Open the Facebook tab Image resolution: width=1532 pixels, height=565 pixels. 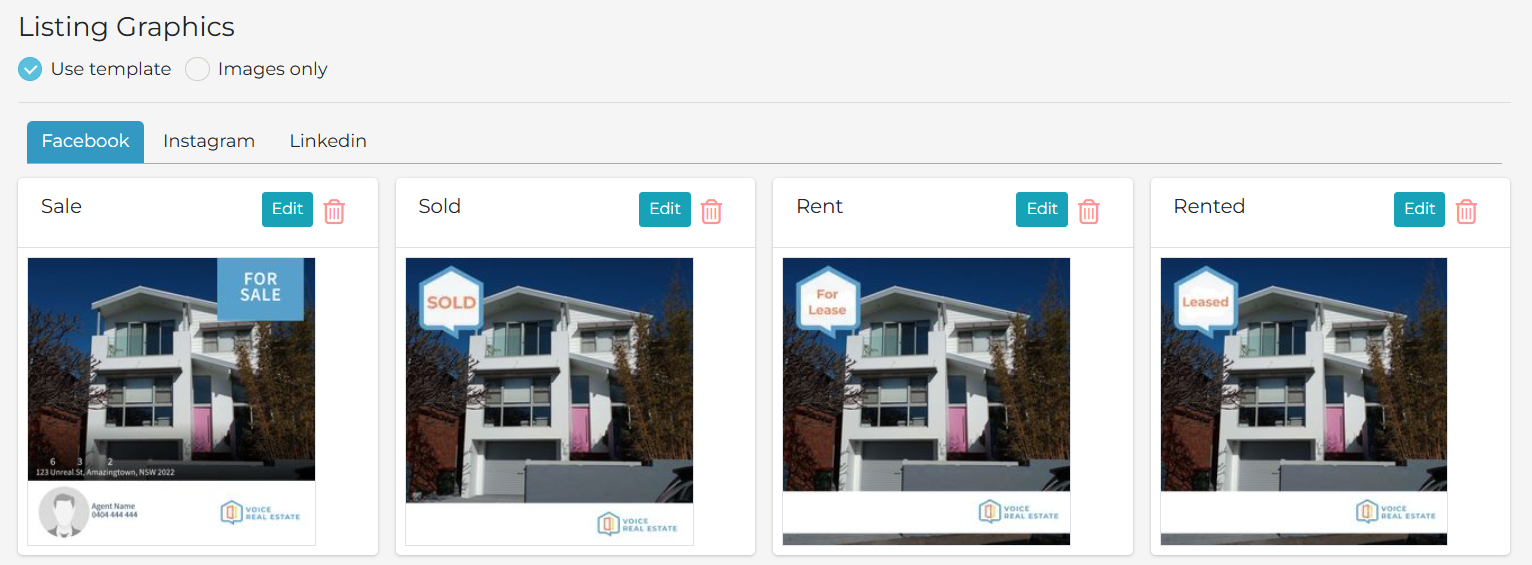85,142
